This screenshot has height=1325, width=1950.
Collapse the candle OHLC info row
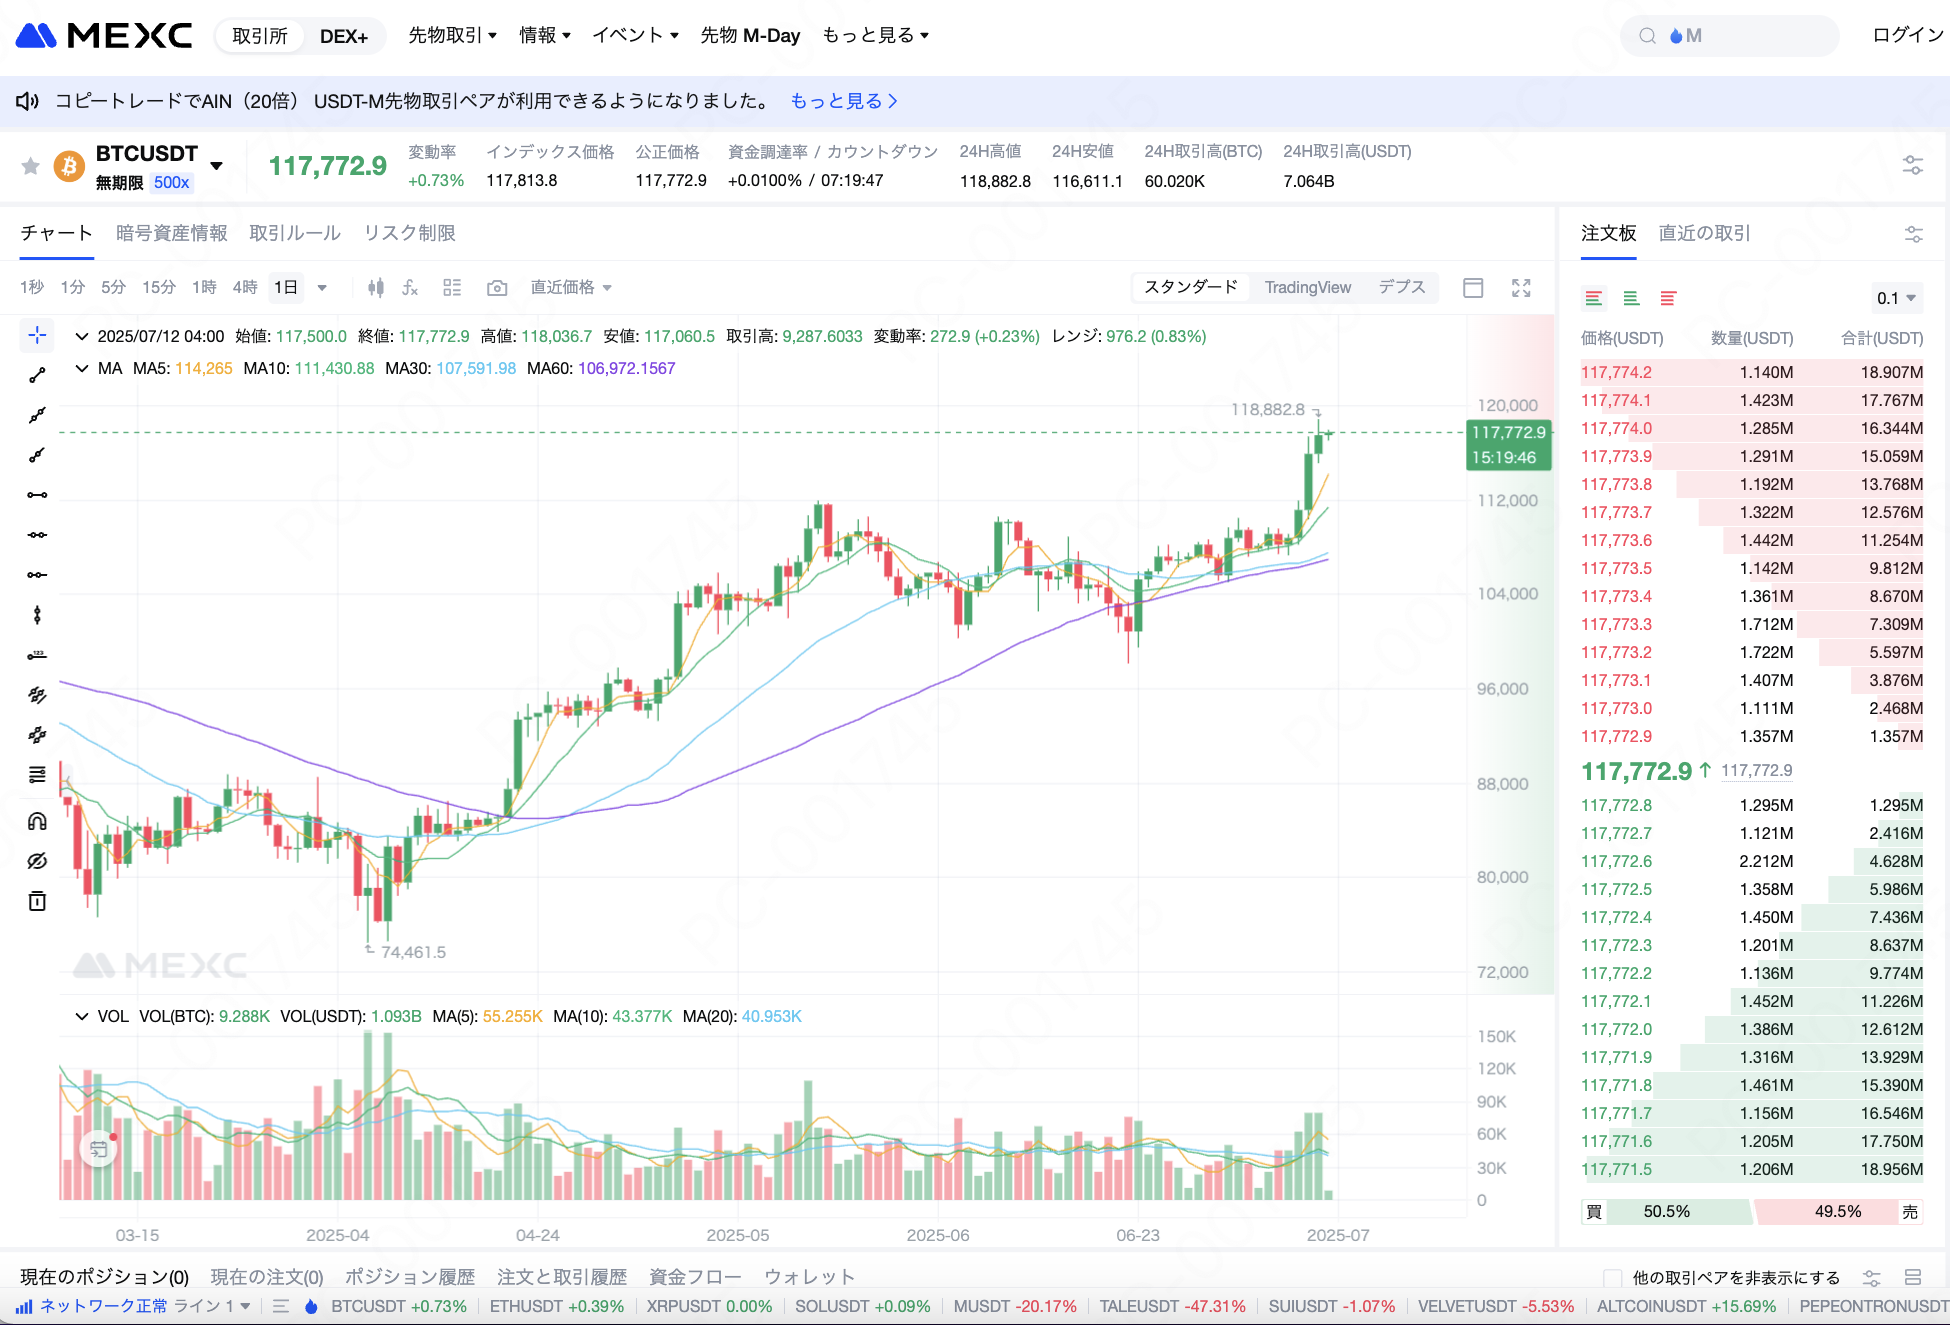tap(82, 336)
